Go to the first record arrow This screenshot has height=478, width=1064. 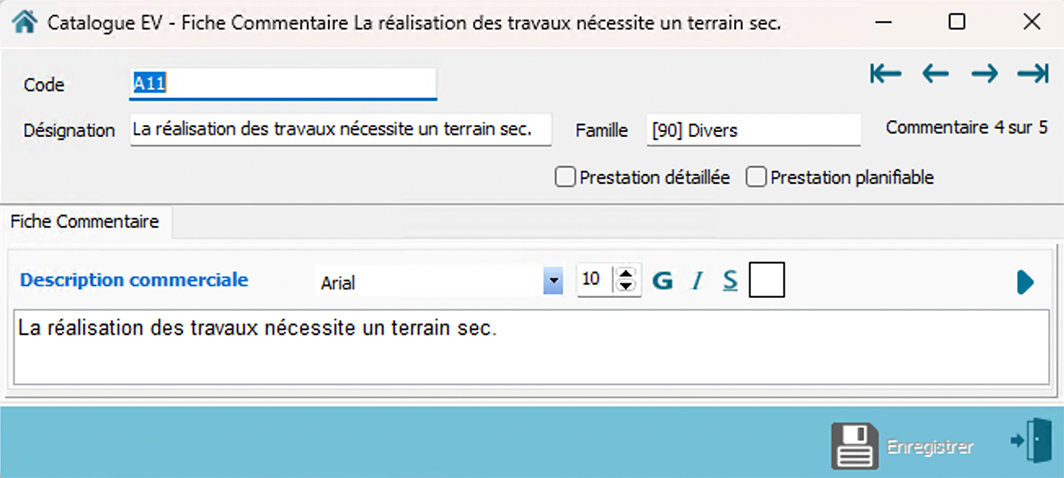click(x=885, y=74)
